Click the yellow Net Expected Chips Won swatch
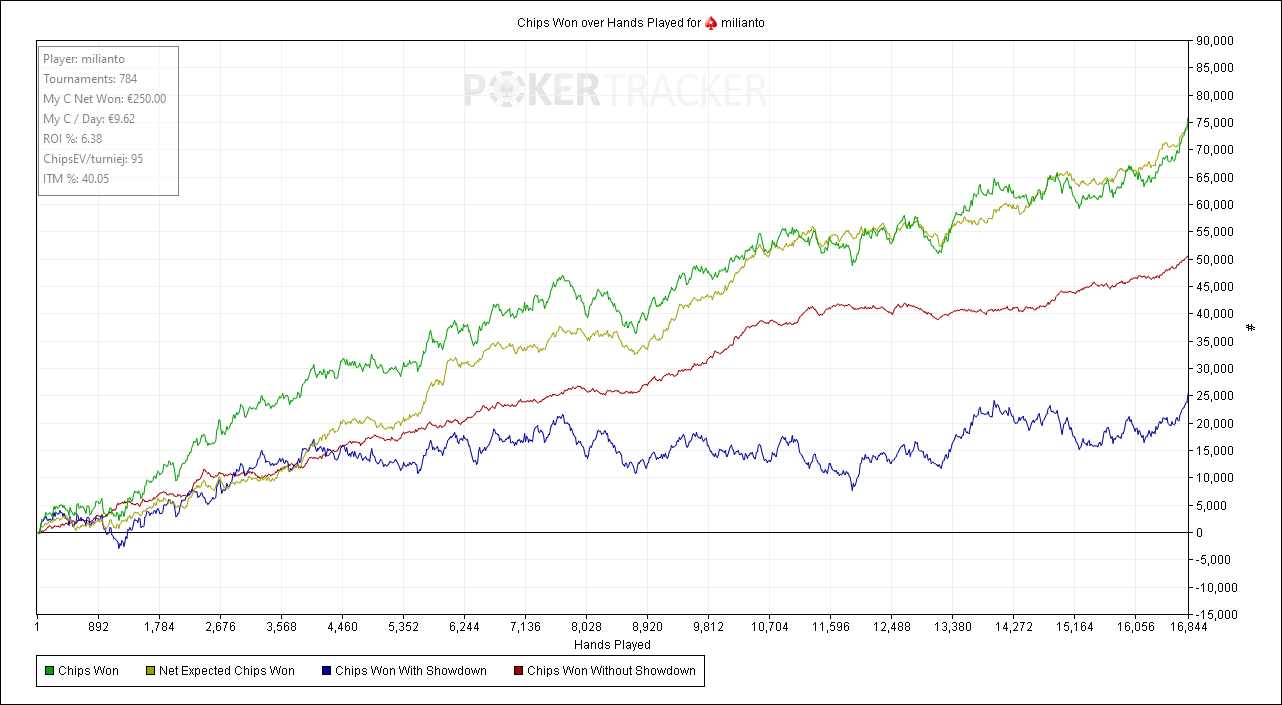1282x705 pixels. pyautogui.click(x=149, y=671)
